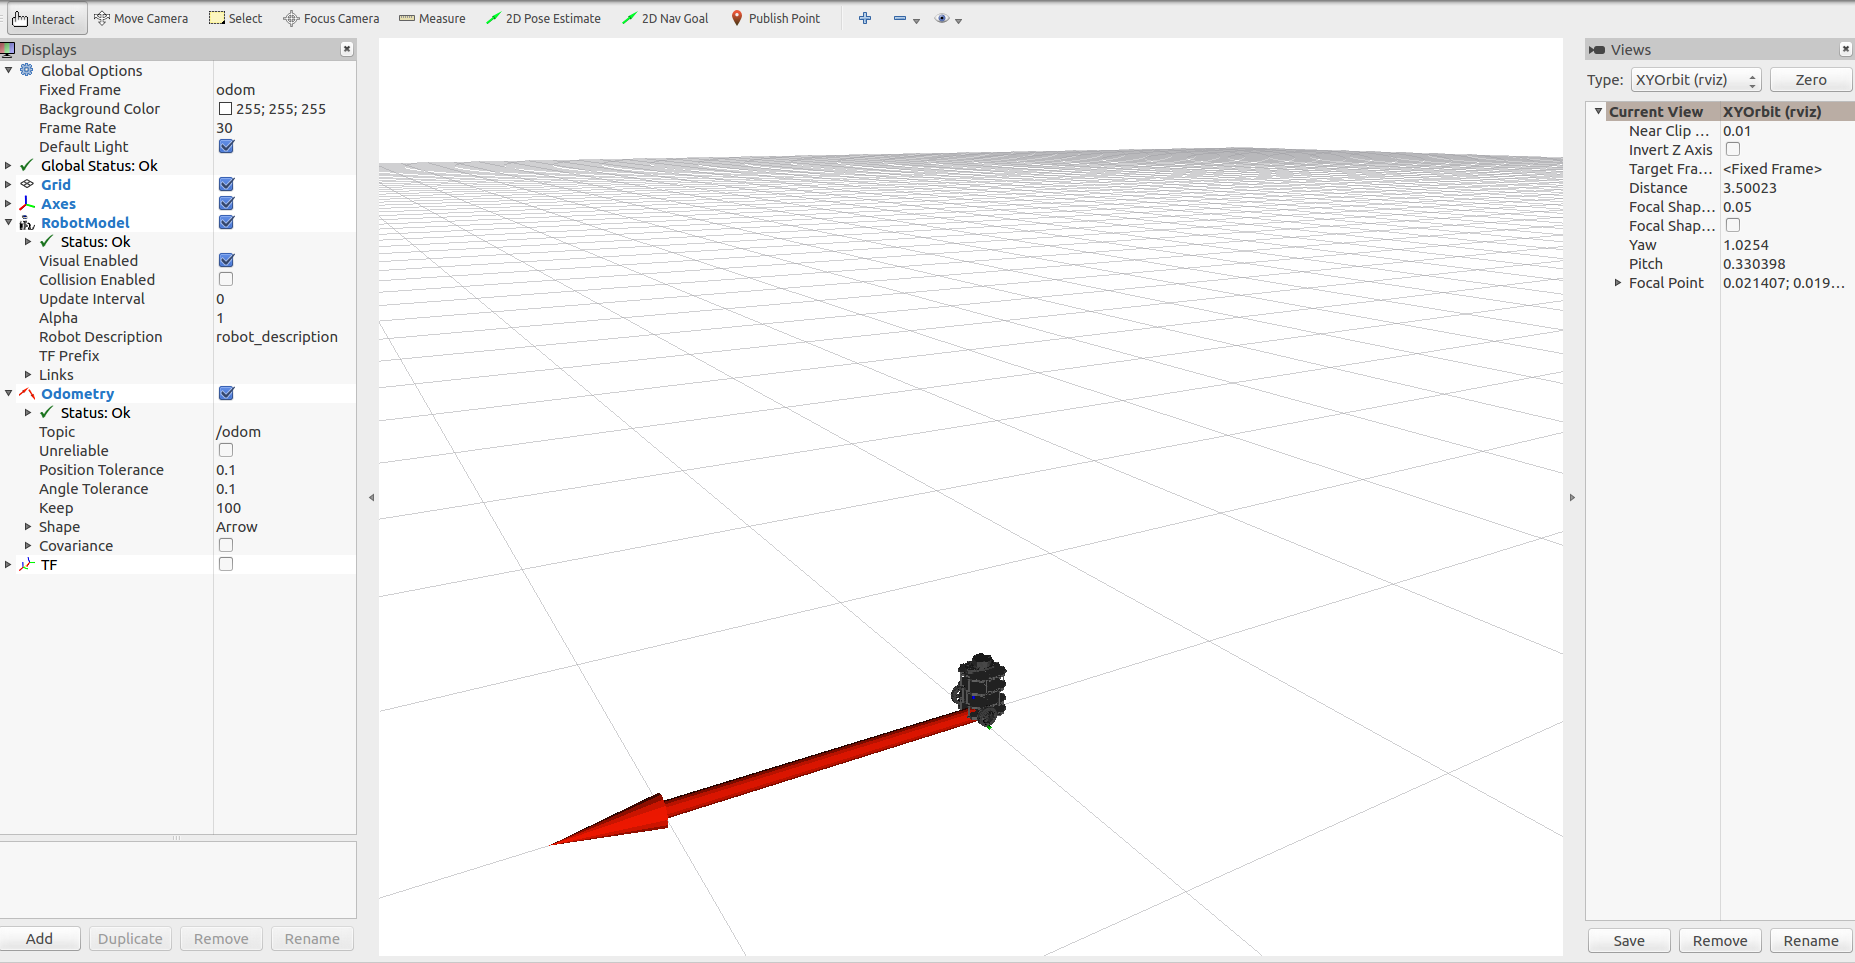Pick the Measure tool
This screenshot has width=1855, height=963.
(432, 18)
